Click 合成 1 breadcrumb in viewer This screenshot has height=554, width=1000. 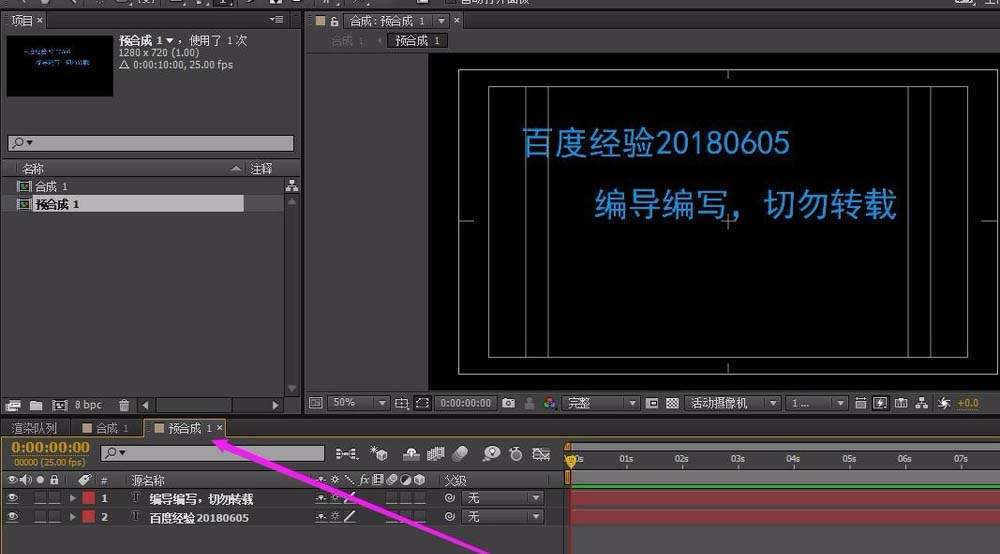click(347, 41)
